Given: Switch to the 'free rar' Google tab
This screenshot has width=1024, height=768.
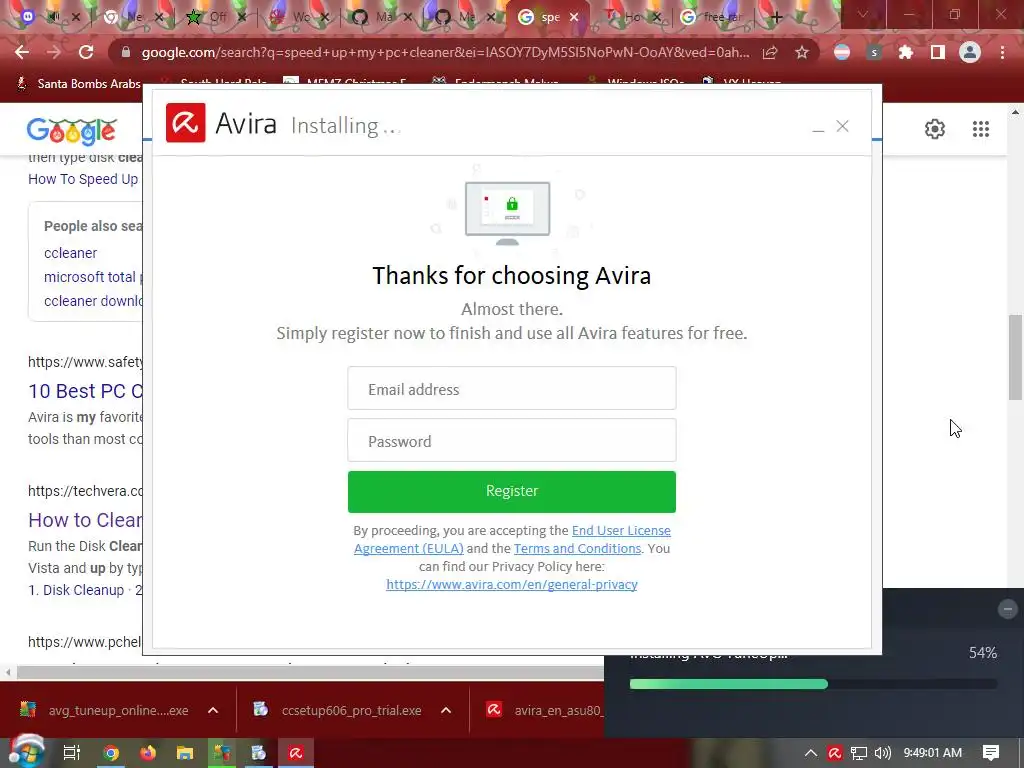Looking at the screenshot, I should [x=715, y=18].
